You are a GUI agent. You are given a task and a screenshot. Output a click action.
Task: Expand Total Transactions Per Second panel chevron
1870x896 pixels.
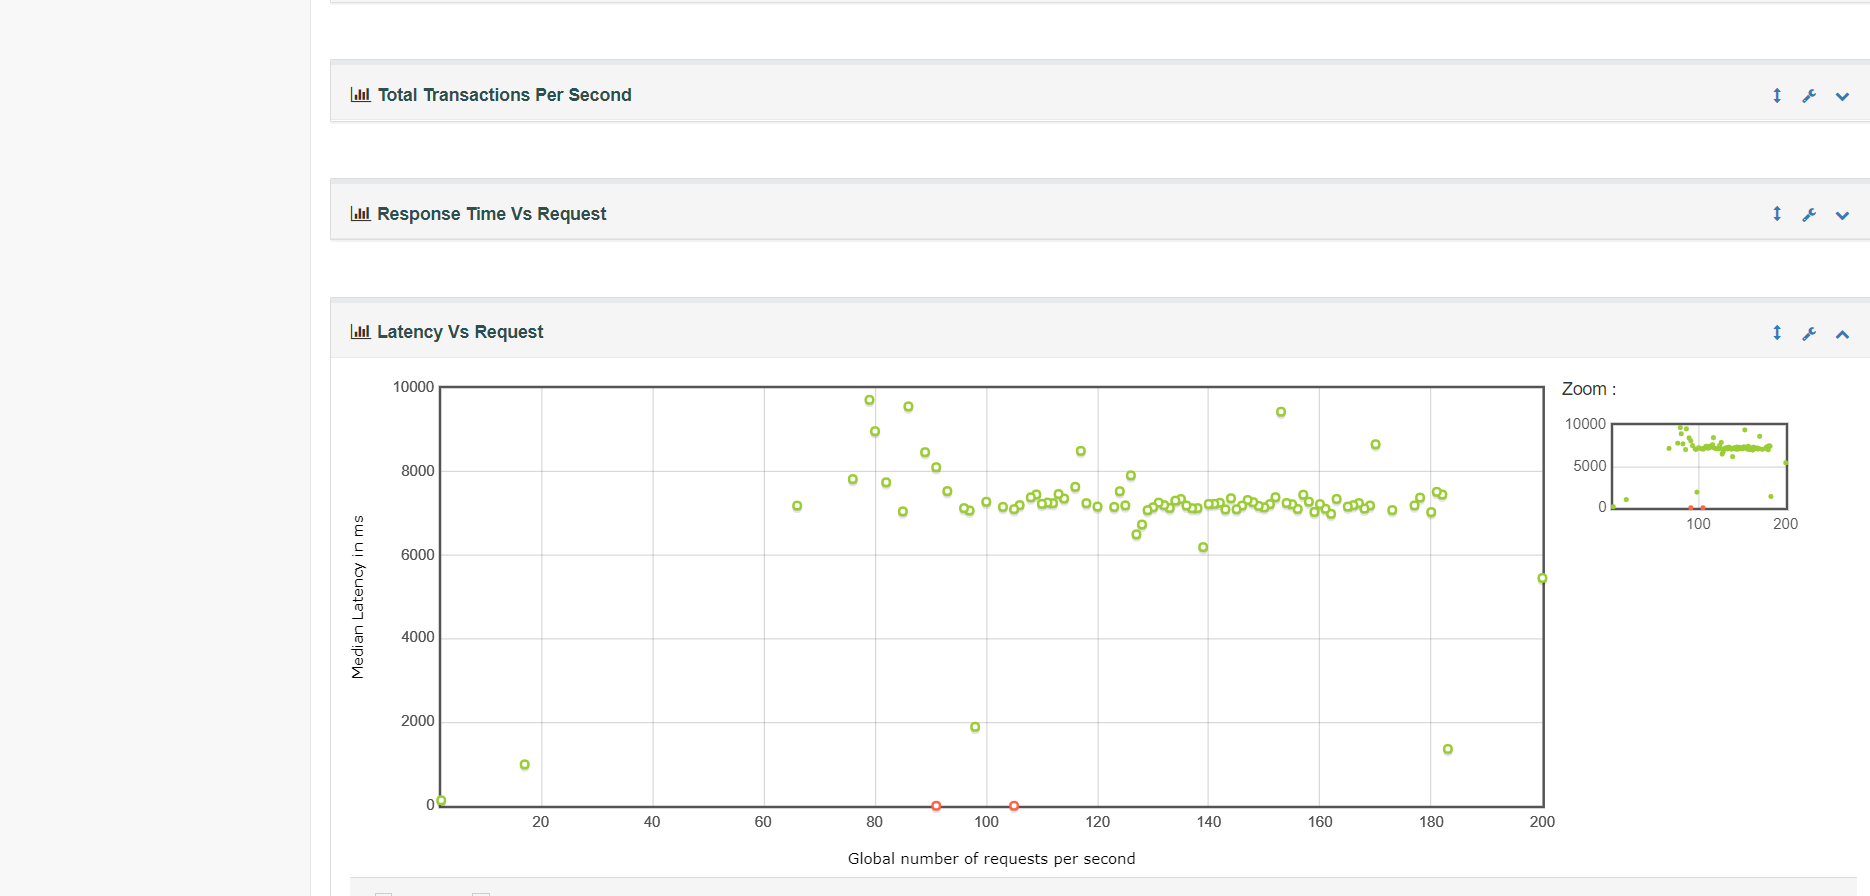1842,97
